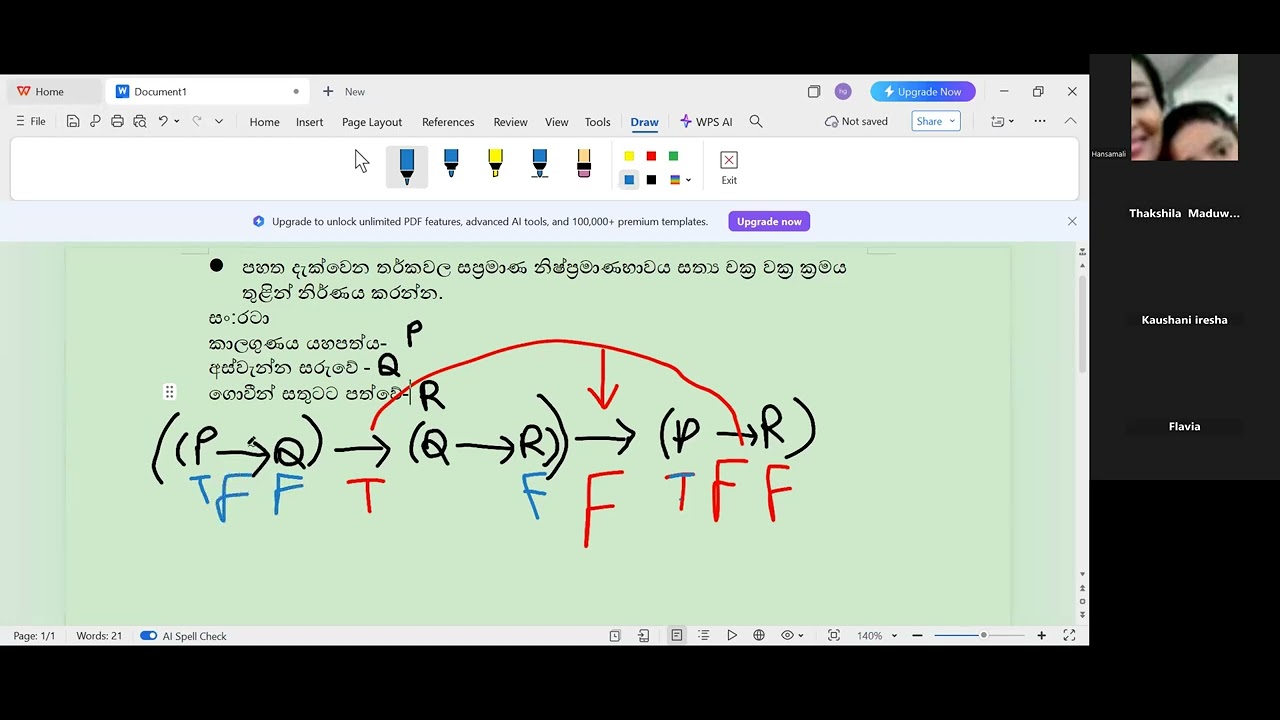Exit the Draw mode
The width and height of the screenshot is (1280, 720).
[x=729, y=167]
